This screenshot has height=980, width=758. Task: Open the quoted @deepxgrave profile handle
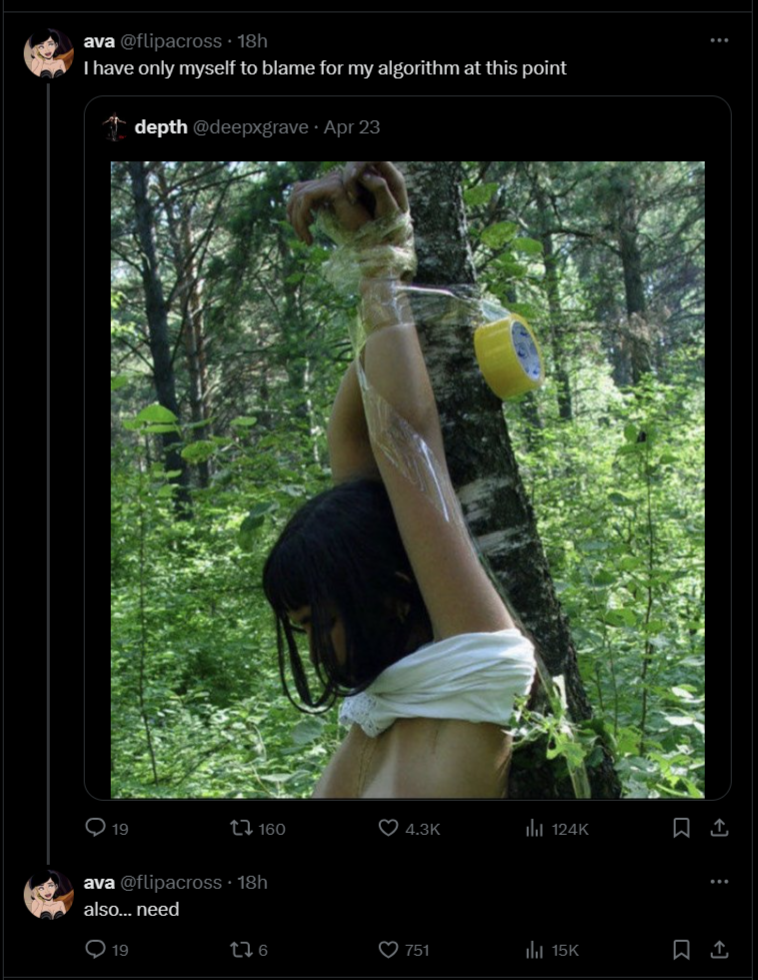pyautogui.click(x=251, y=128)
